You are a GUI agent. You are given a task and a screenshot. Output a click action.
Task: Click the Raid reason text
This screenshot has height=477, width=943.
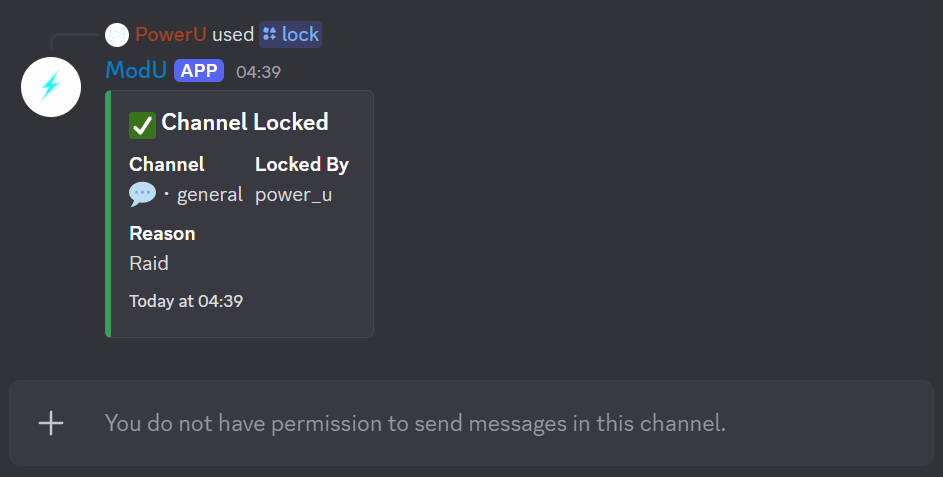[149, 263]
